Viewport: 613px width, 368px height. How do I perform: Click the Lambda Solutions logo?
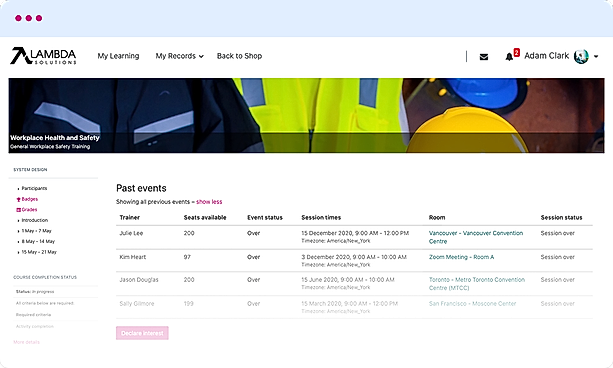pyautogui.click(x=43, y=56)
